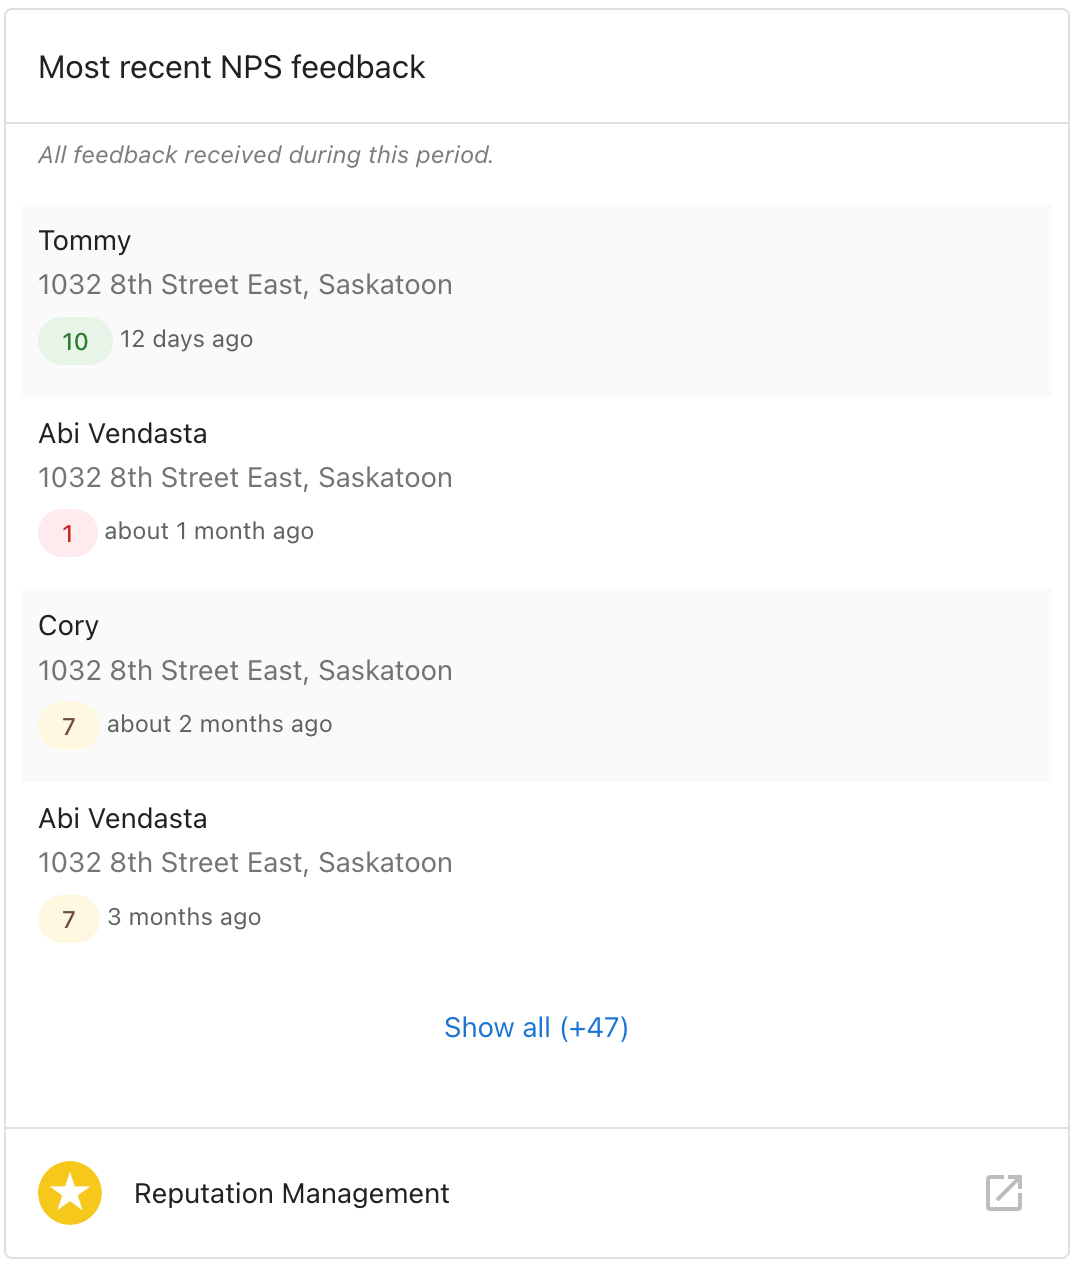Viewport: 1076px width, 1266px height.
Task: Click the yellow star Reputation Management icon
Action: pos(70,1193)
